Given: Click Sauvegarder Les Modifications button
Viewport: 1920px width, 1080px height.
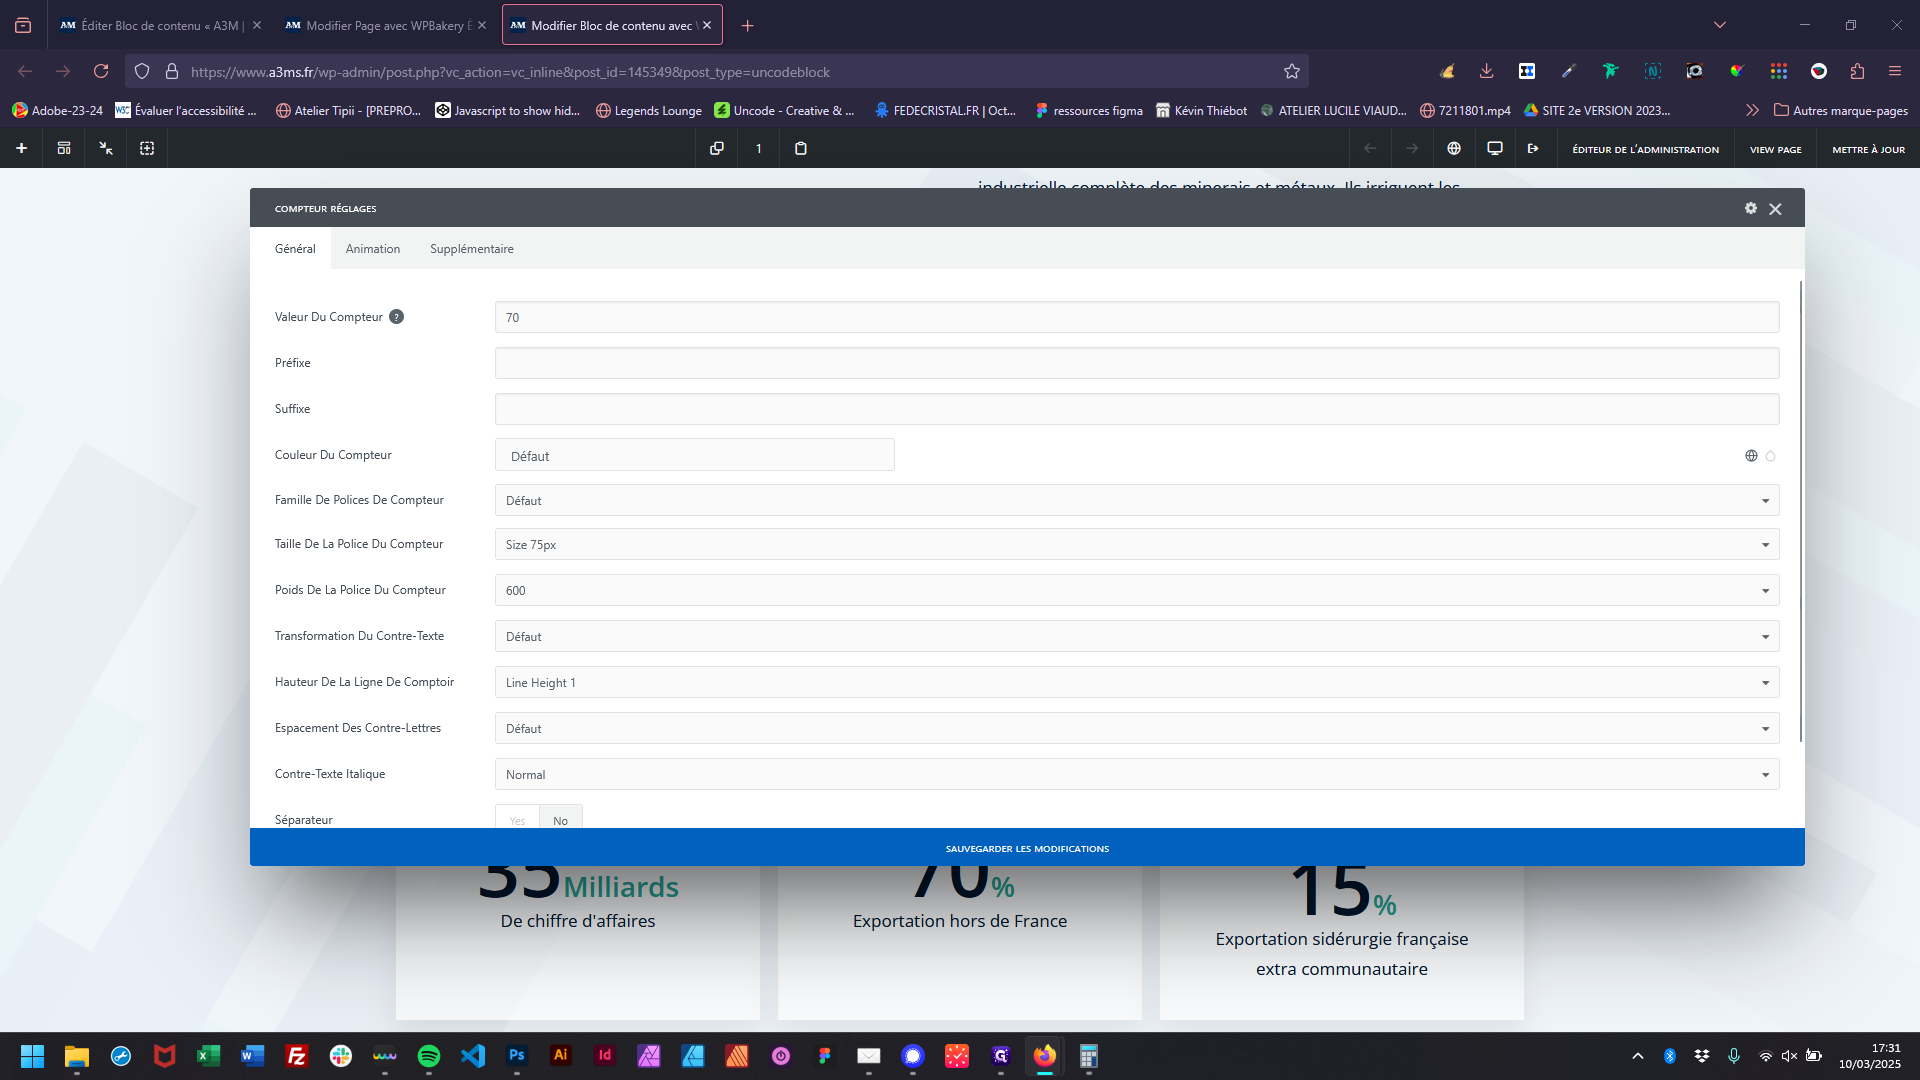Looking at the screenshot, I should tap(1027, 848).
